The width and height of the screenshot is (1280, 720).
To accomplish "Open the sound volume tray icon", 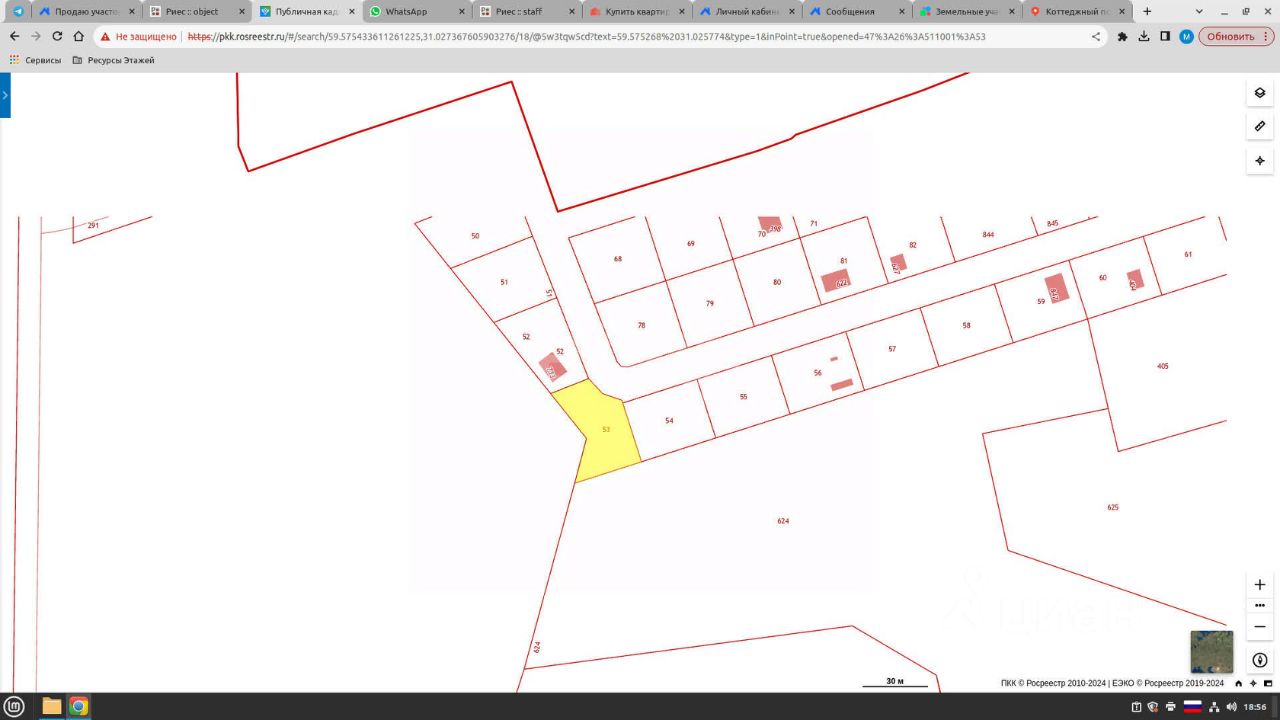I will click(1230, 707).
